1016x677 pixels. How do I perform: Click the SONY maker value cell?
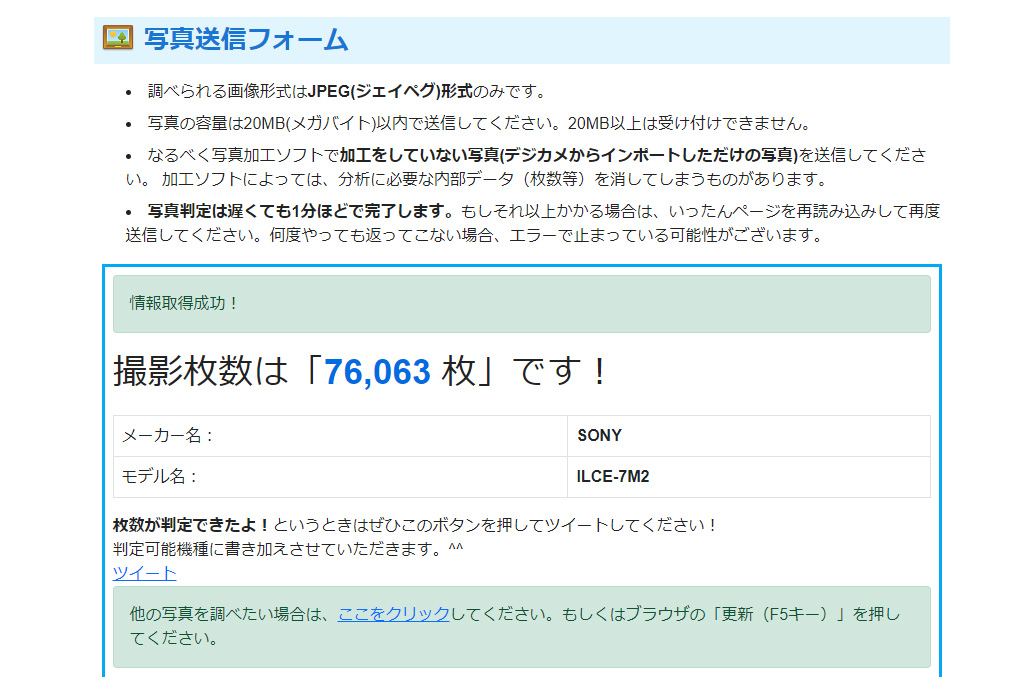748,436
